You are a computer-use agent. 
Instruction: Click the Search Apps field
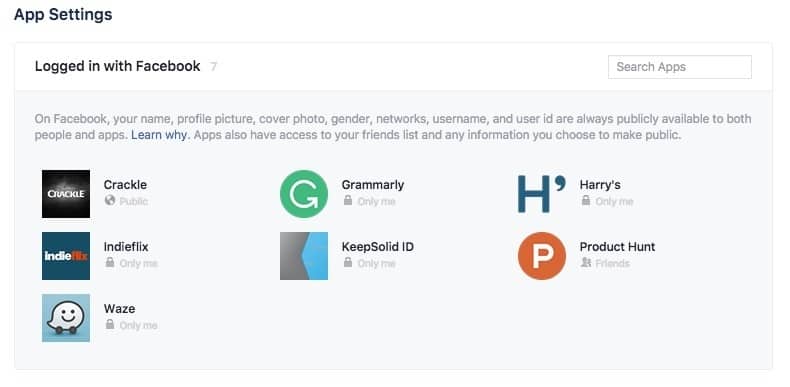(680, 67)
